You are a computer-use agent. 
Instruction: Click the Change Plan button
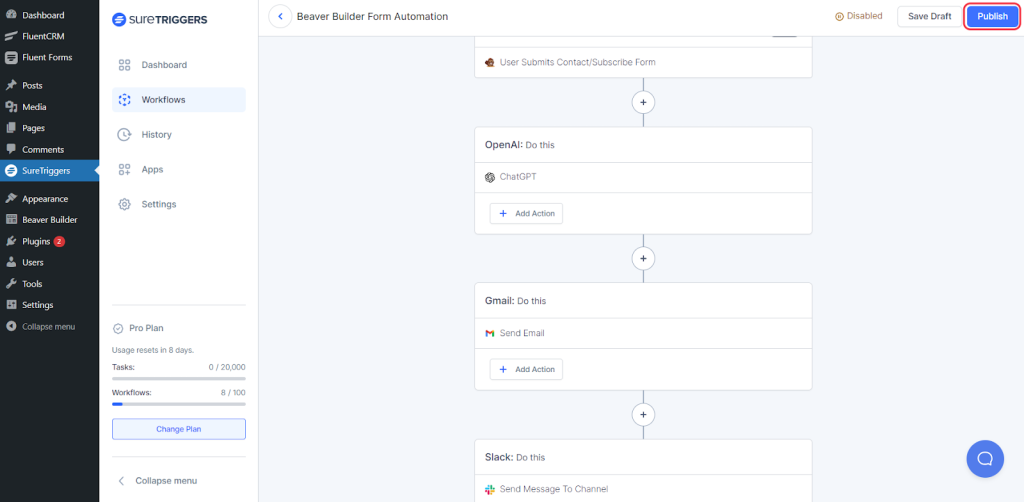coord(178,429)
